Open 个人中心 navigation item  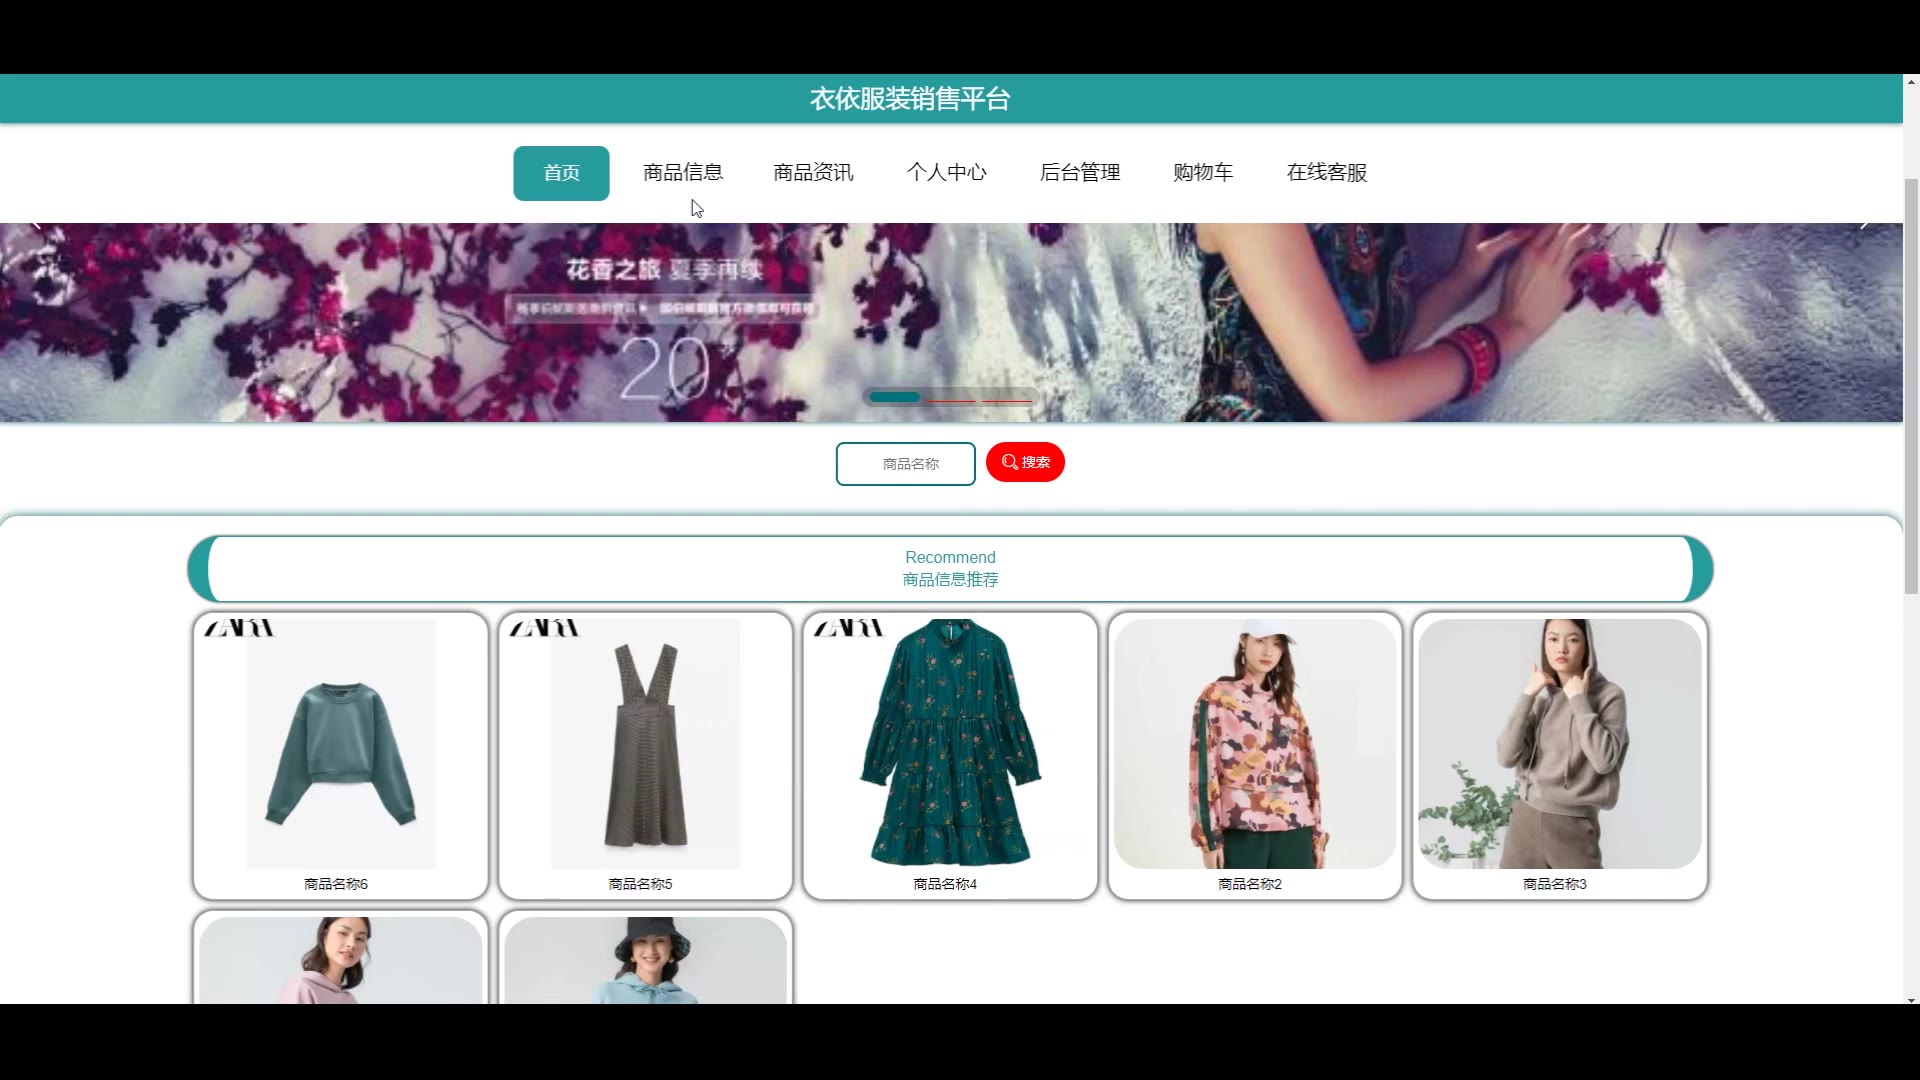[x=946, y=173]
